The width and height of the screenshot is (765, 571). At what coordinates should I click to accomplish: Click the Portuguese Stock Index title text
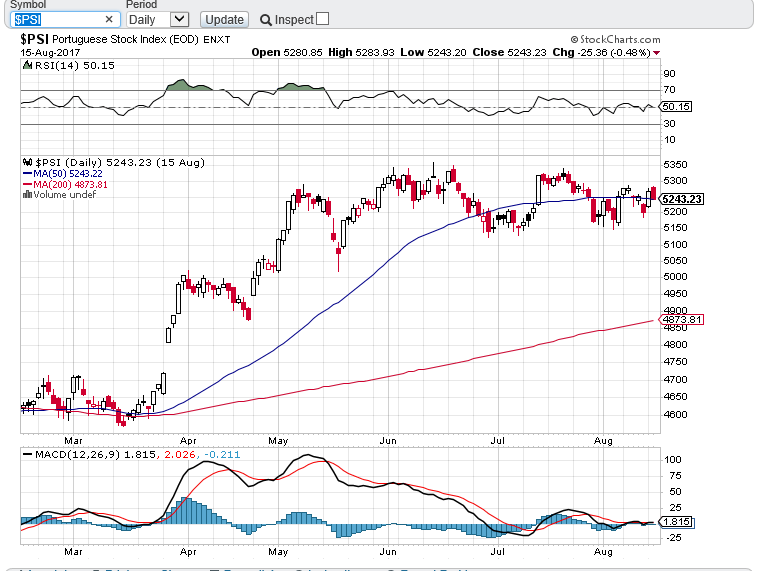pos(125,40)
